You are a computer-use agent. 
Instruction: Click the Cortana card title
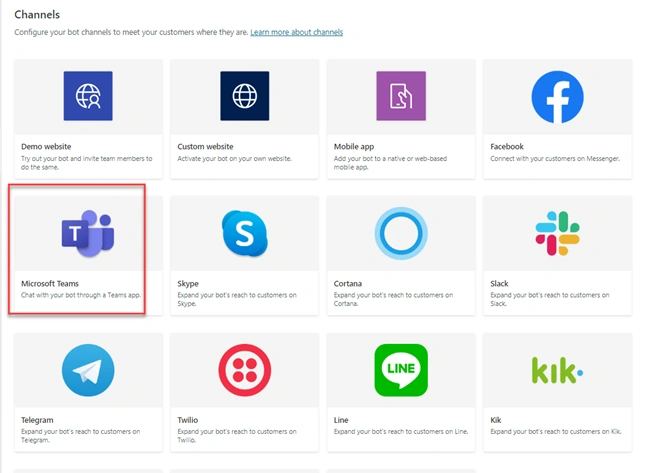coord(347,284)
